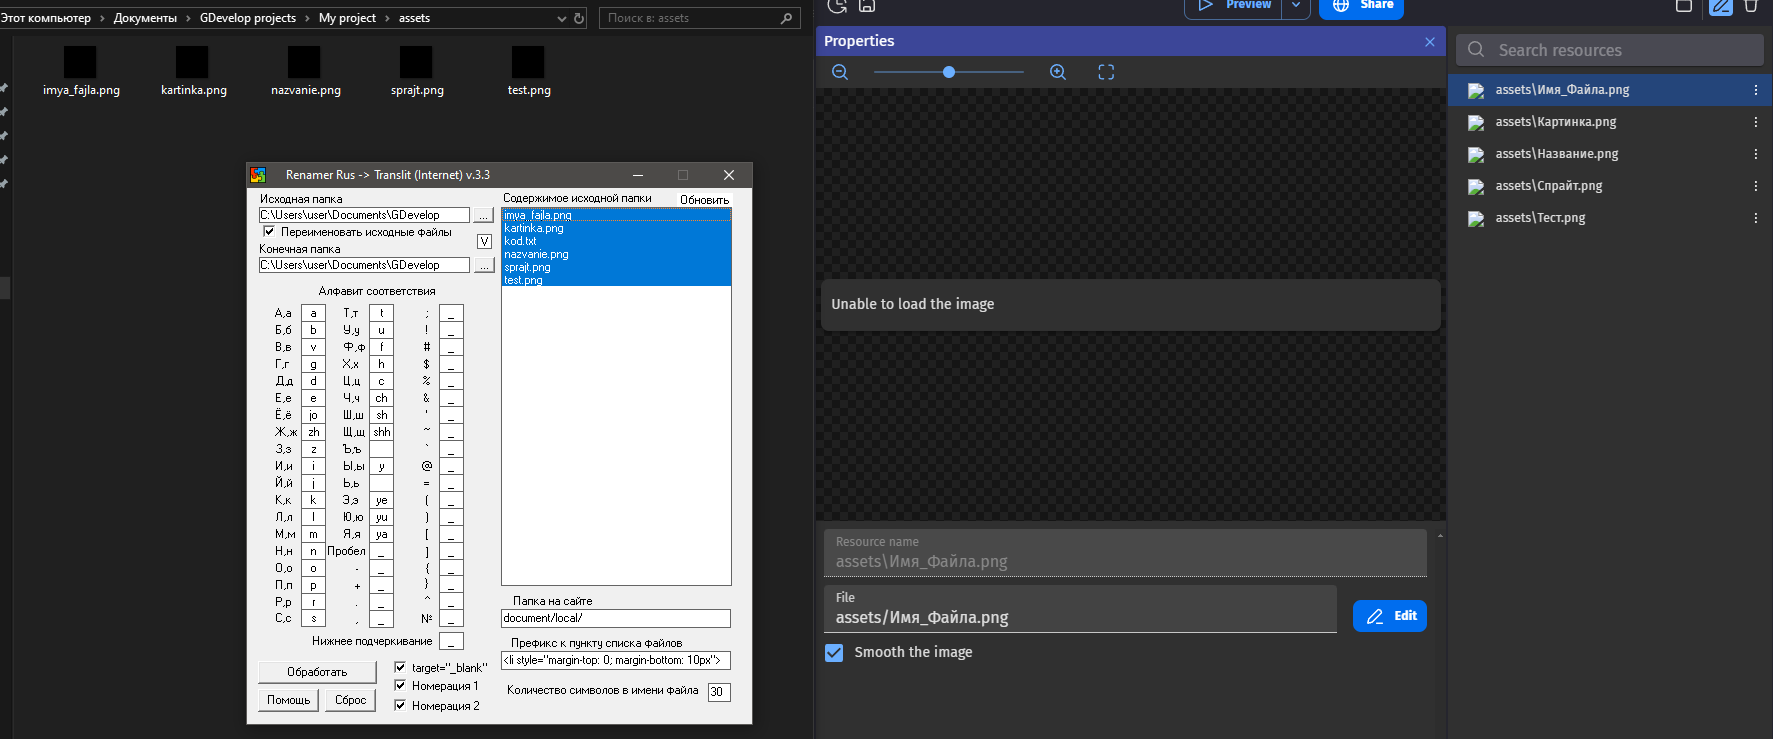The image size is (1773, 739).
Task: Disable the target="_blank" checkbox
Action: pos(400,667)
